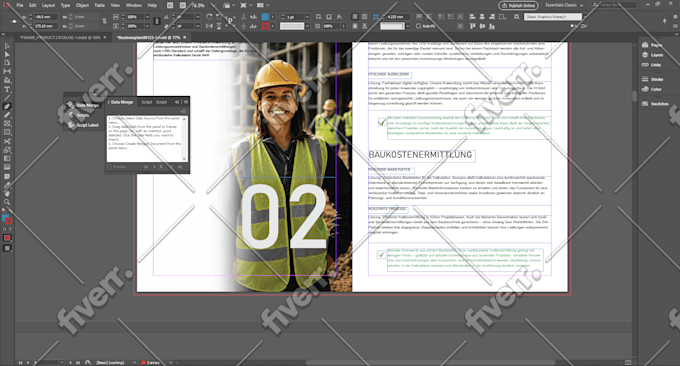Click Script Label in collapsed panel dock
The image size is (680, 366).
click(x=83, y=125)
